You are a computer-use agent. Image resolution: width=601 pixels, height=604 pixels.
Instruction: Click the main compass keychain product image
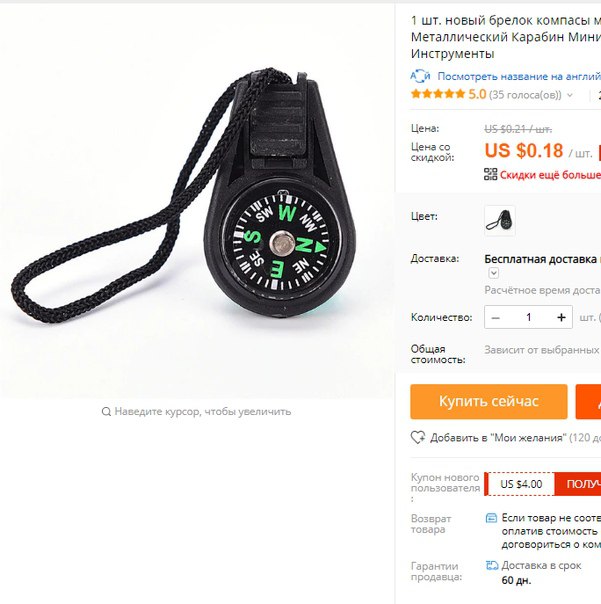click(x=197, y=200)
